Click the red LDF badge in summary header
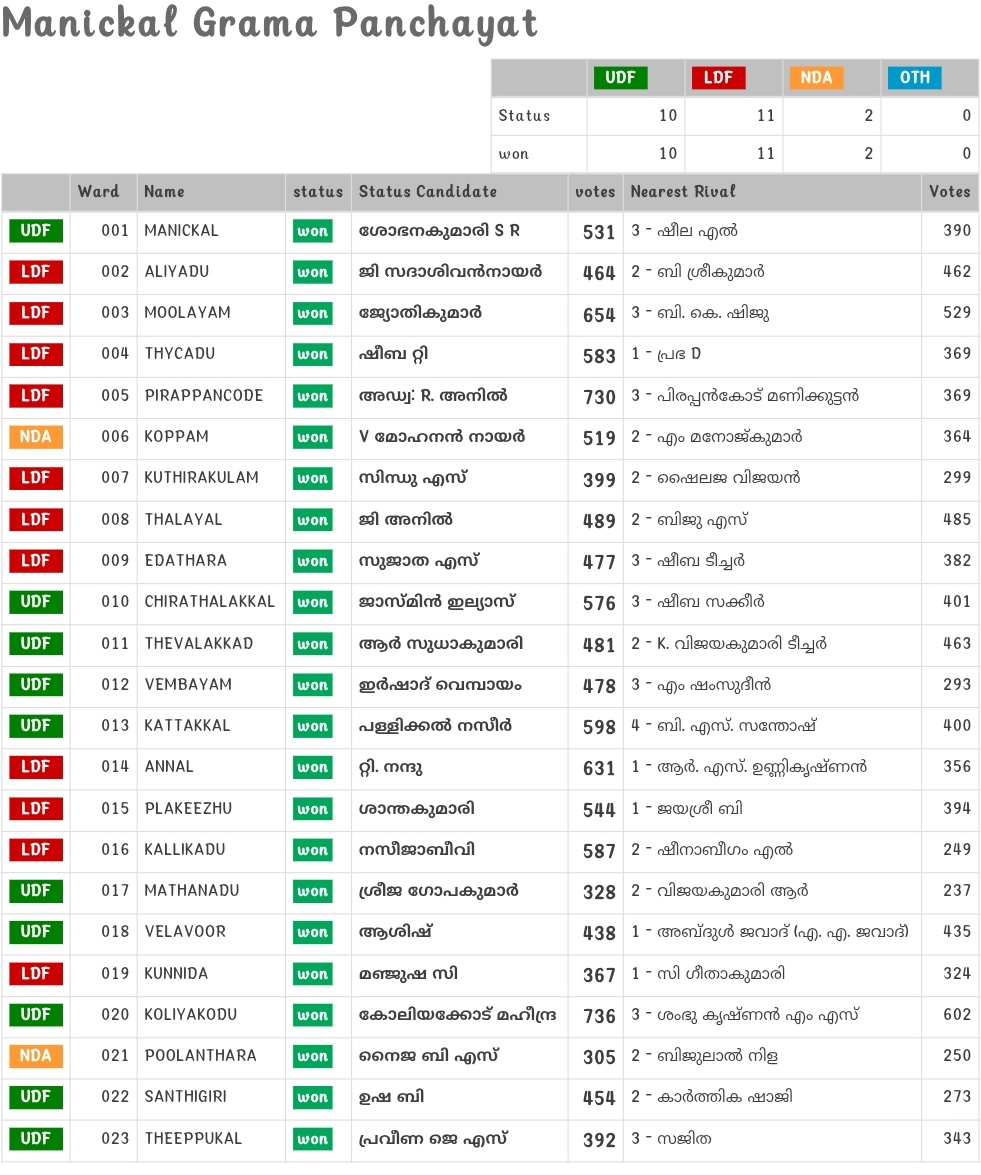The height and width of the screenshot is (1175, 981). (x=718, y=78)
